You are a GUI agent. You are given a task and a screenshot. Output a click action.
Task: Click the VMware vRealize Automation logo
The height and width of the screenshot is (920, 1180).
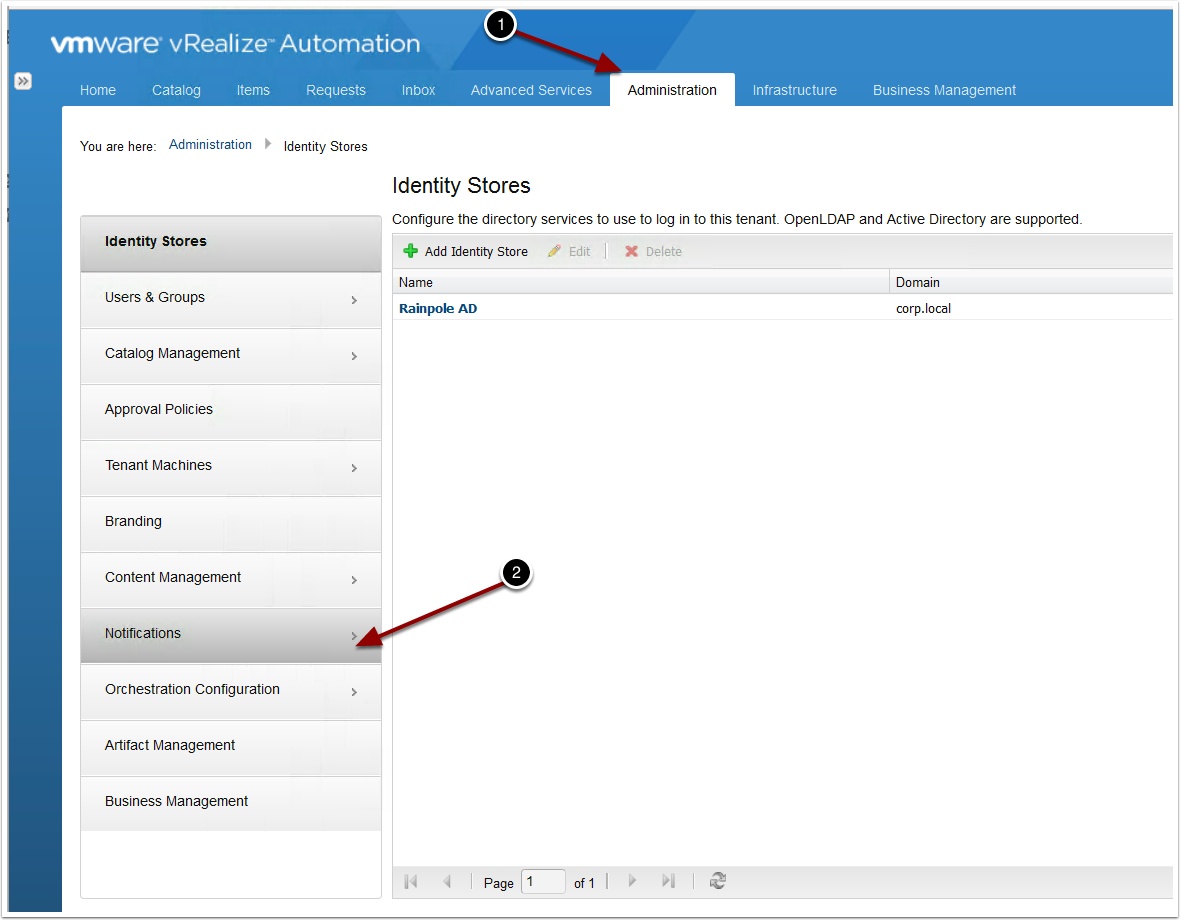tap(235, 44)
